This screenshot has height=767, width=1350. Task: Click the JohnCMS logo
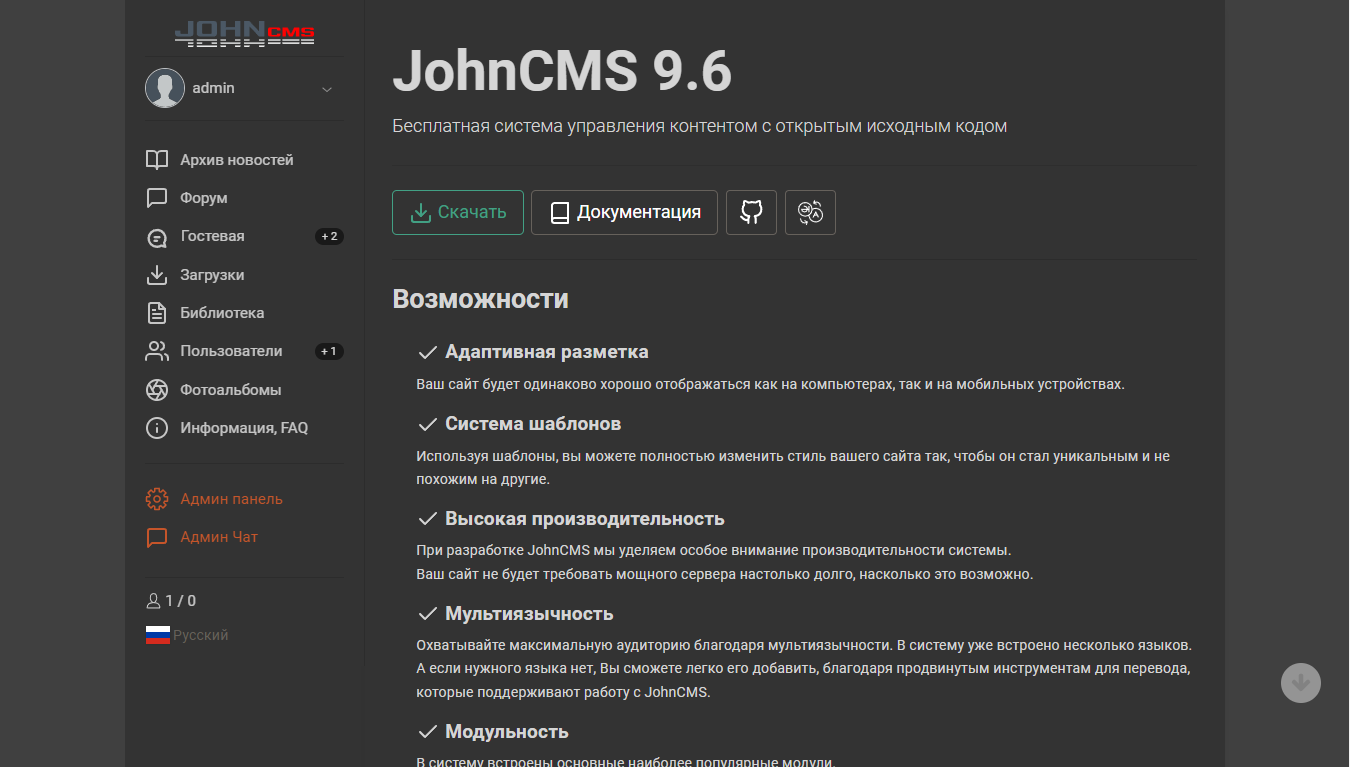245,35
